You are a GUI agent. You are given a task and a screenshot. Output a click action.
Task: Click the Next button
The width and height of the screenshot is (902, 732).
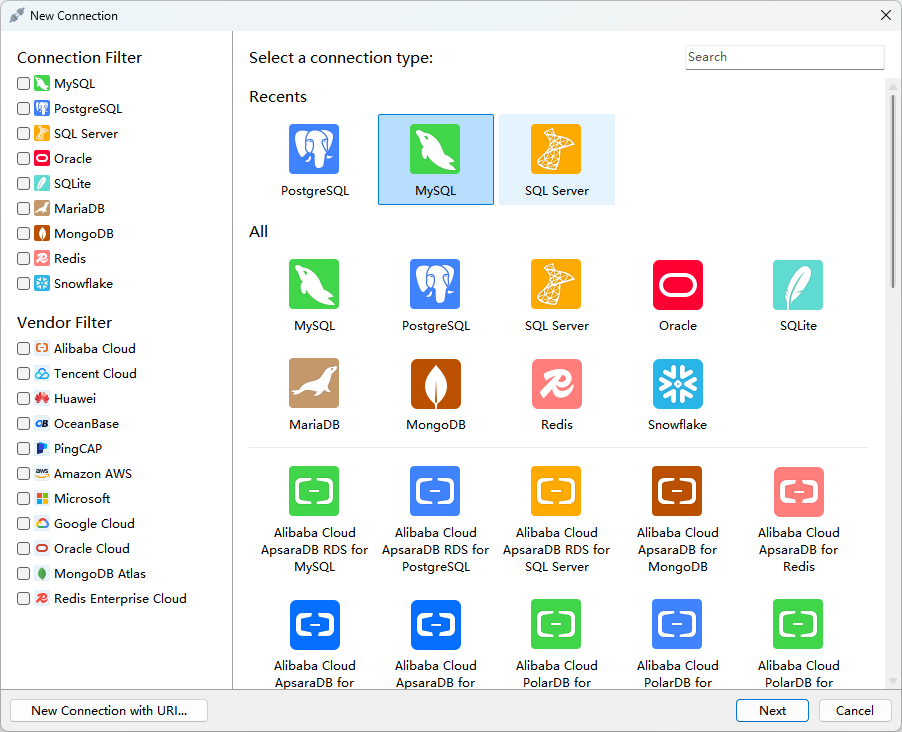point(772,711)
